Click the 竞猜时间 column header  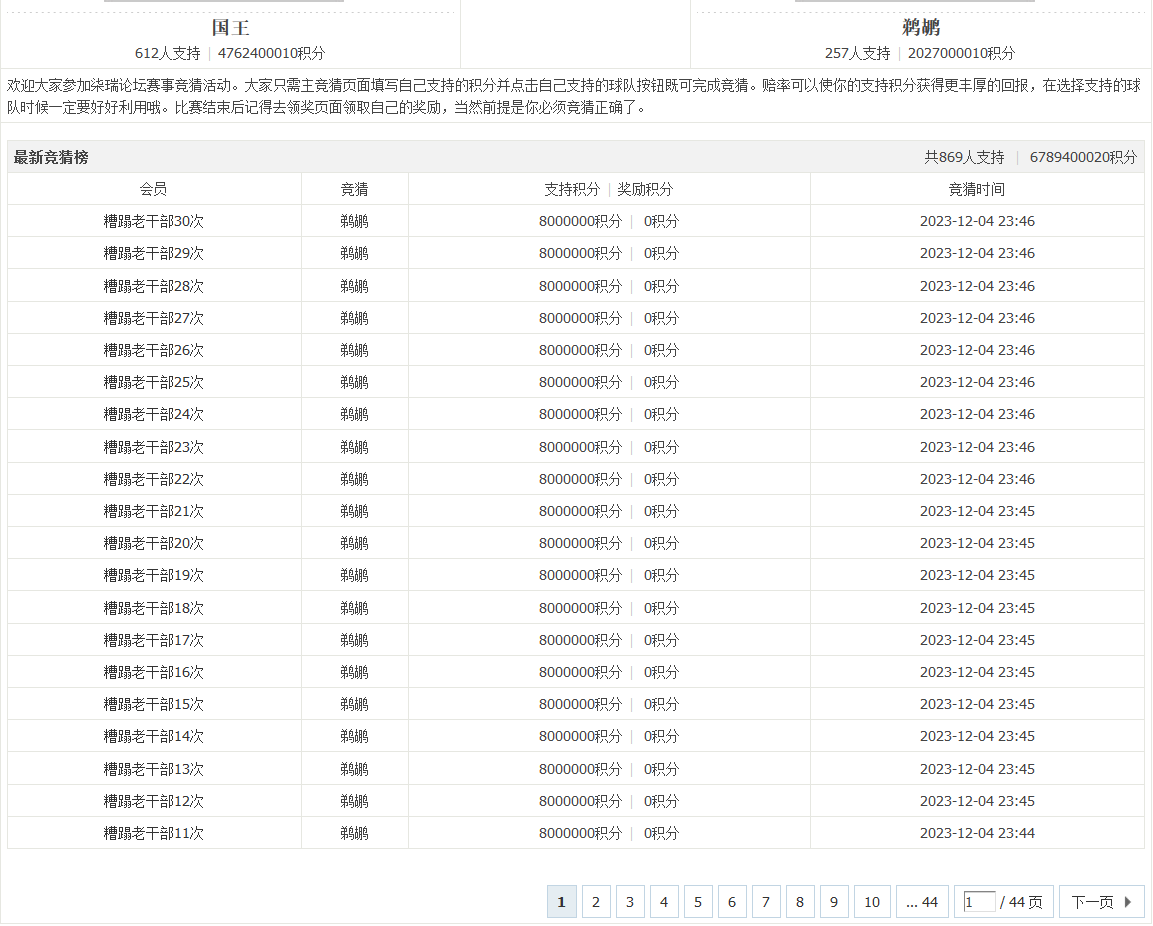click(980, 188)
